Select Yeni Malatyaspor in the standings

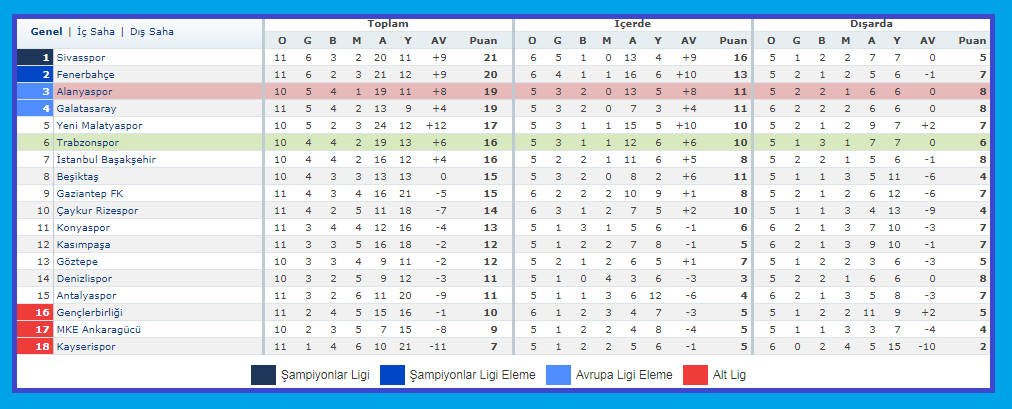[x=99, y=126]
